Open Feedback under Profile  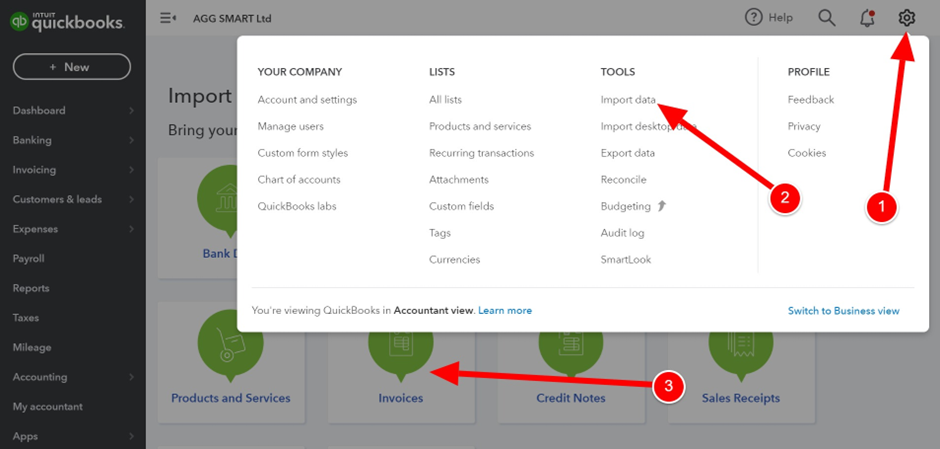[811, 100]
